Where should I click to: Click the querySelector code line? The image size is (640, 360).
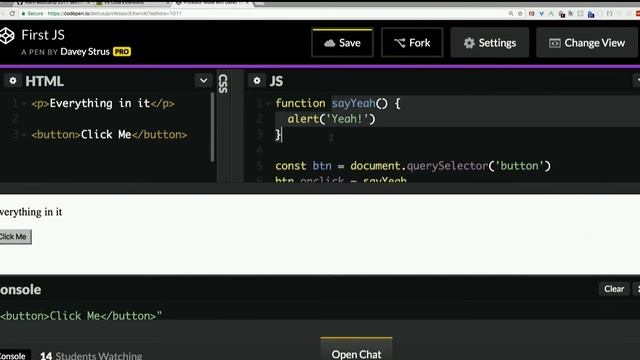pos(413,166)
